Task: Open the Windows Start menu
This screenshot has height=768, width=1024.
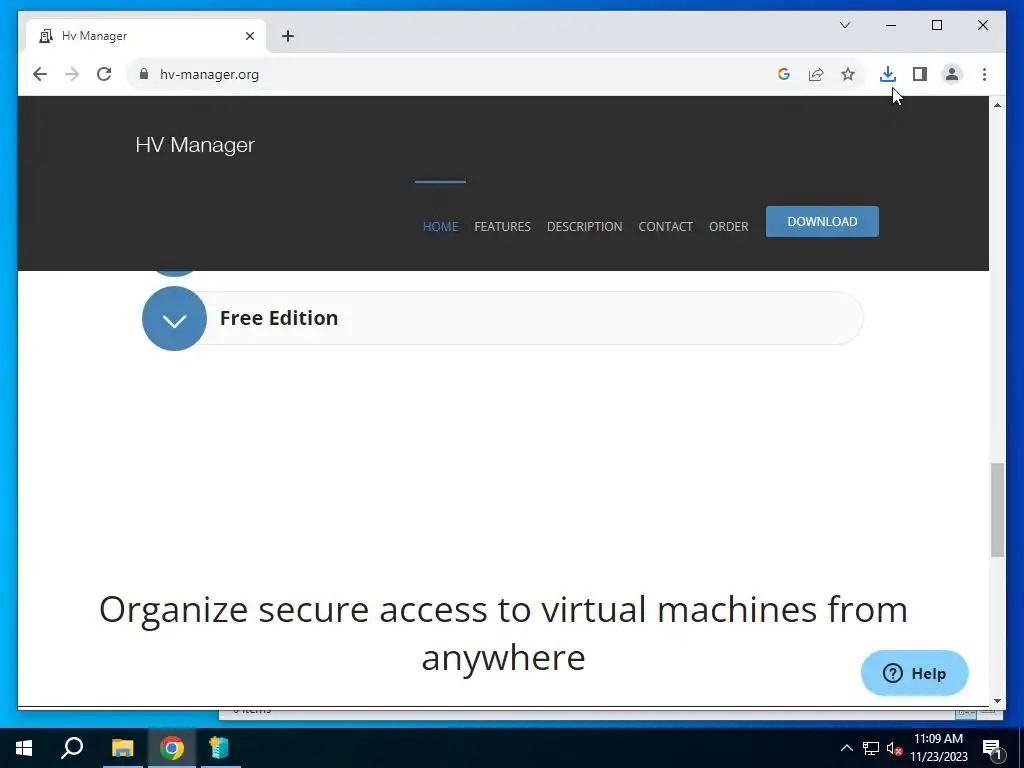Action: pyautogui.click(x=24, y=748)
